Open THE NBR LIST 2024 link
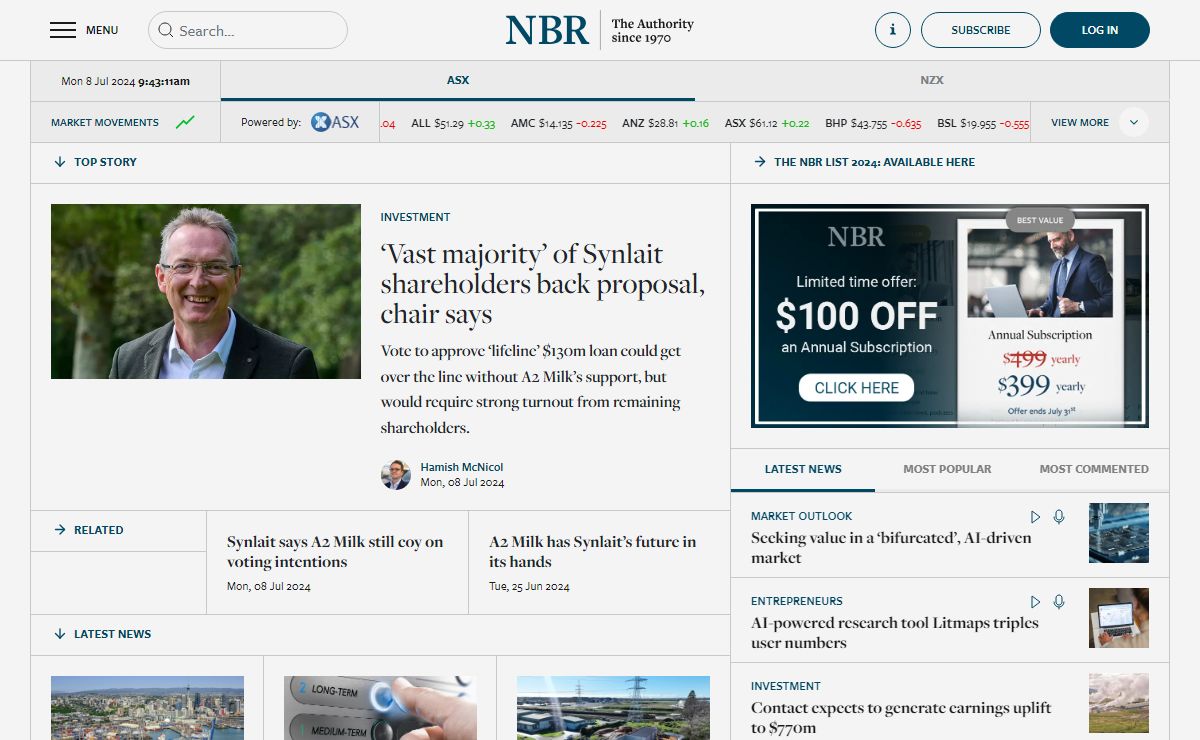Screen dimensions: 1200x740 (x=874, y=162)
